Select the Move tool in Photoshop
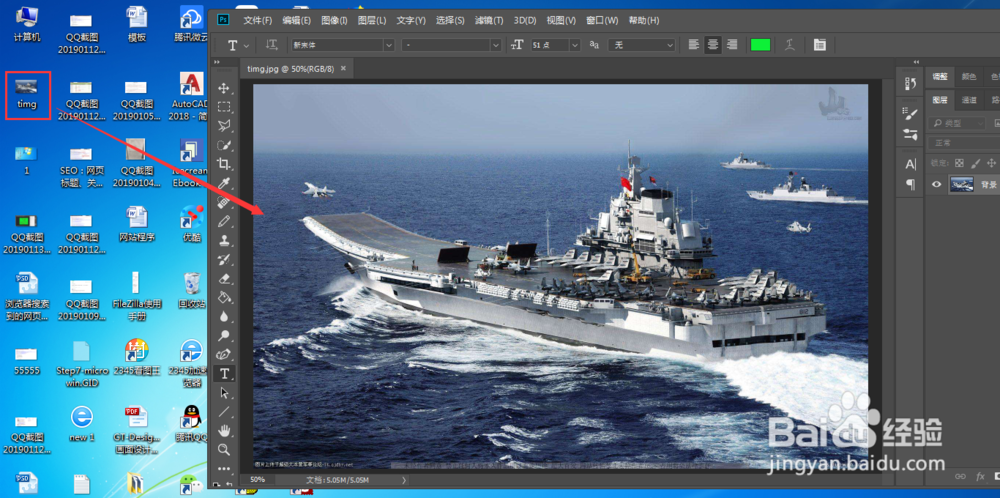 click(x=224, y=87)
